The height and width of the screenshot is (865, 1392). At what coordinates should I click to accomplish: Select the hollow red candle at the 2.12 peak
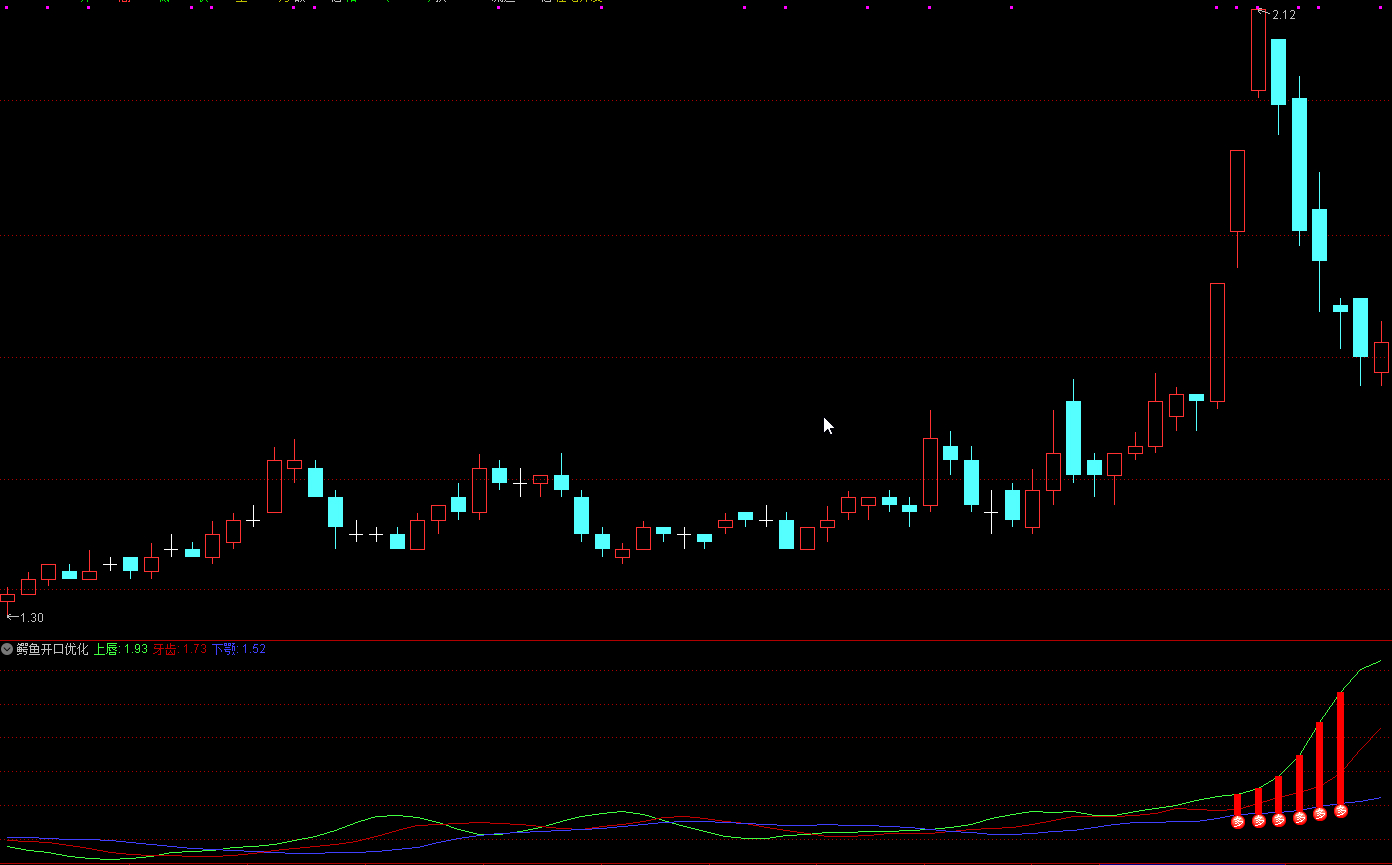(x=1258, y=50)
